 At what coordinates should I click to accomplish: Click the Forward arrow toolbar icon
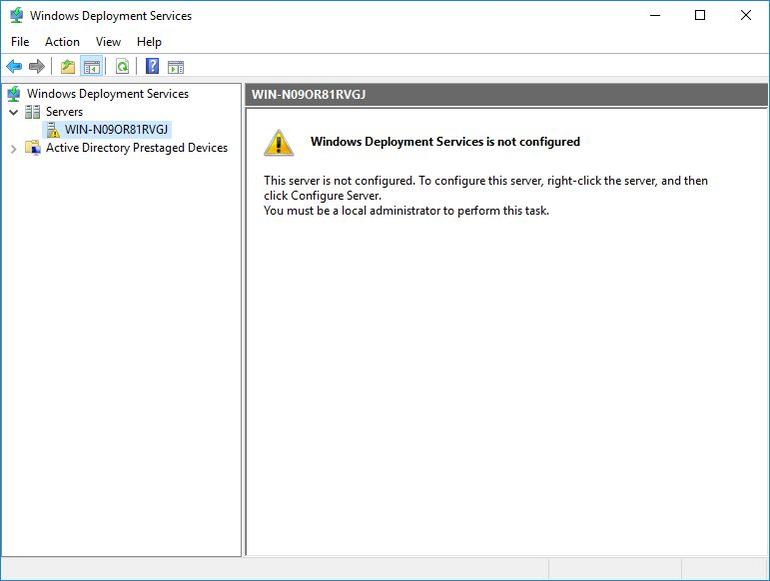[x=37, y=66]
